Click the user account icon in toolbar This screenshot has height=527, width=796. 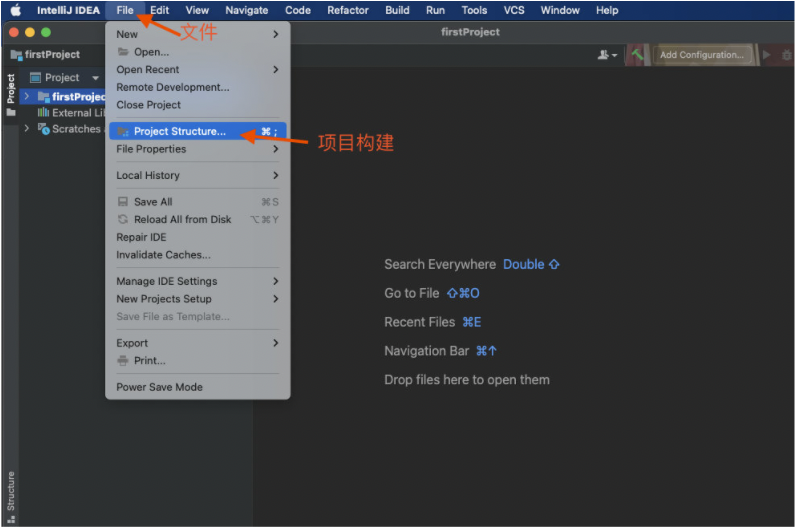[x=603, y=55]
